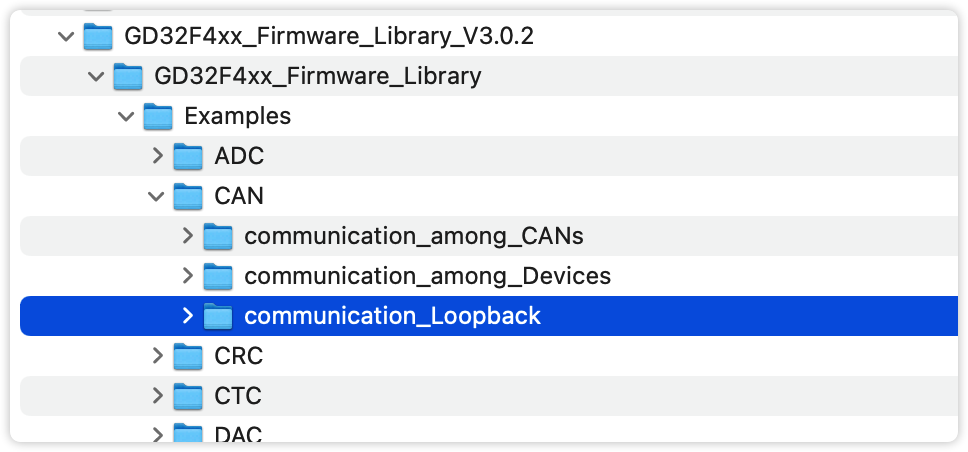Image resolution: width=968 pixels, height=452 pixels.
Task: Collapse the CAN folder
Action: [x=156, y=196]
